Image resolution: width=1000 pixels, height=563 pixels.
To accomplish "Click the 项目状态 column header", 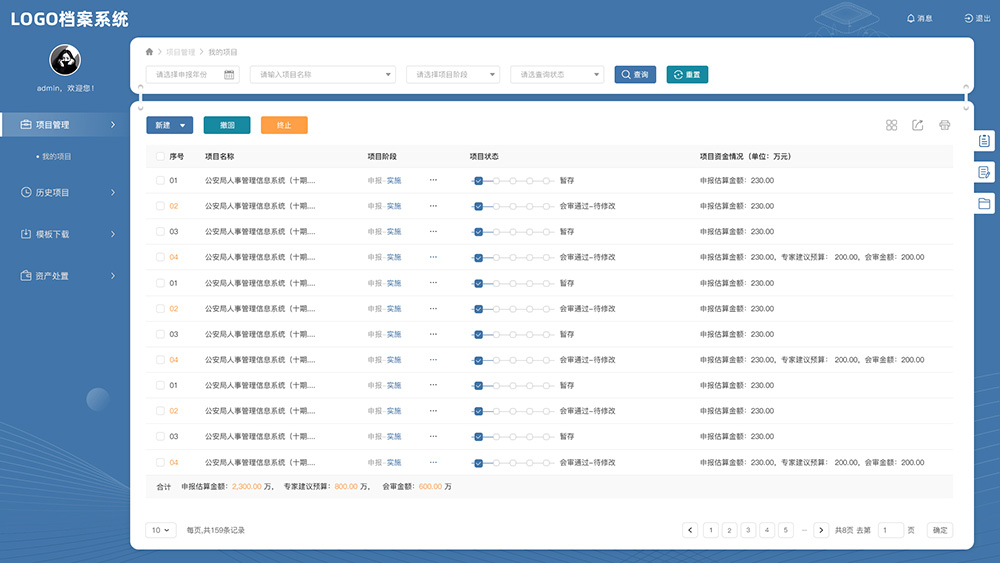I will [x=484, y=156].
